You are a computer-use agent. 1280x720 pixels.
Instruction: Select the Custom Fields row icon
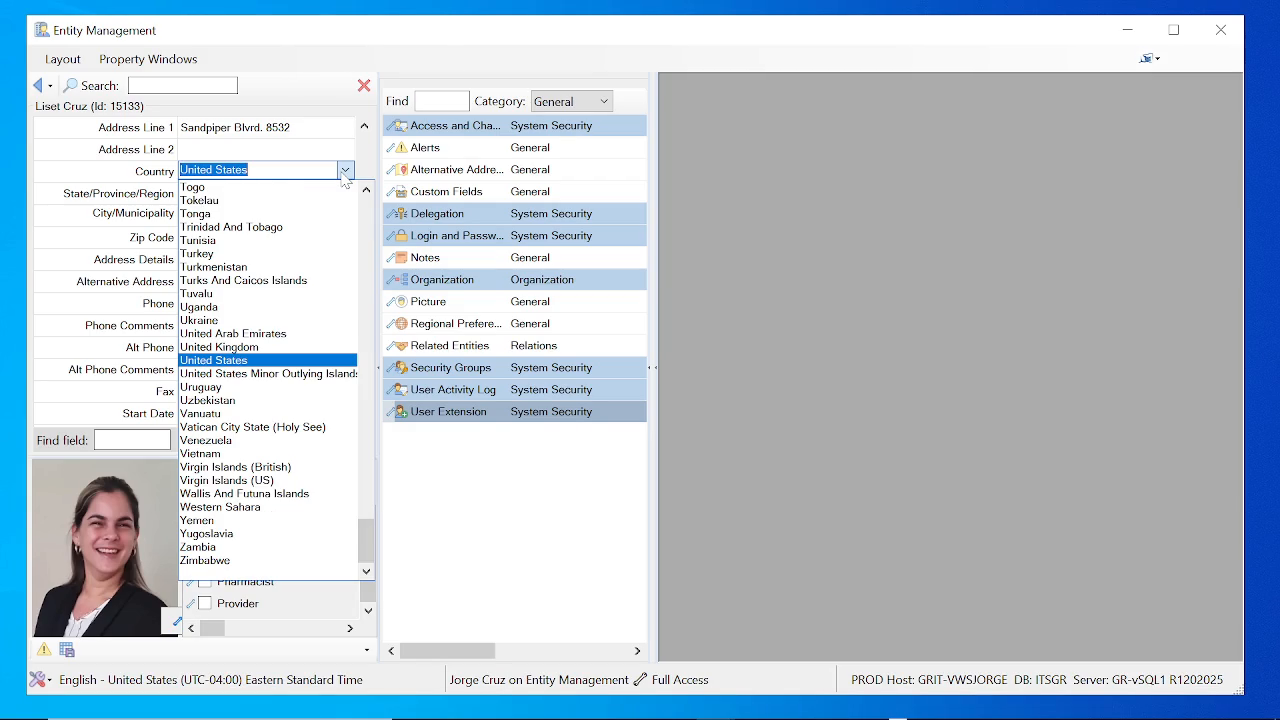click(400, 192)
